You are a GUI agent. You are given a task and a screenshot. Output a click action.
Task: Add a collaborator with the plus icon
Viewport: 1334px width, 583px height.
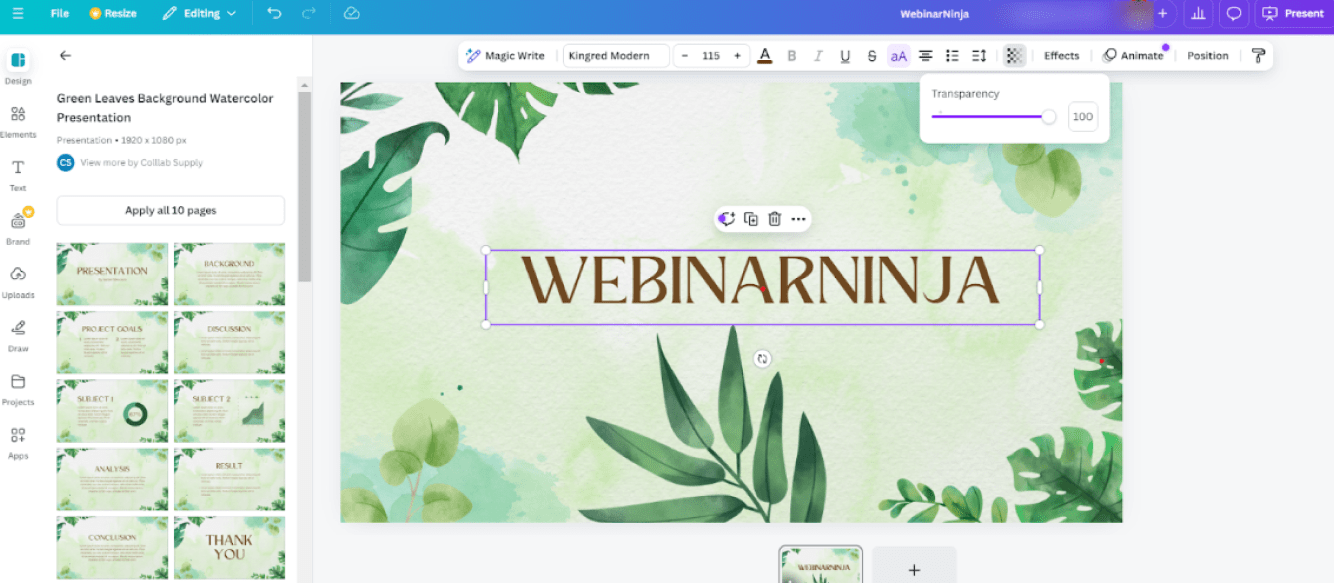click(x=1162, y=14)
